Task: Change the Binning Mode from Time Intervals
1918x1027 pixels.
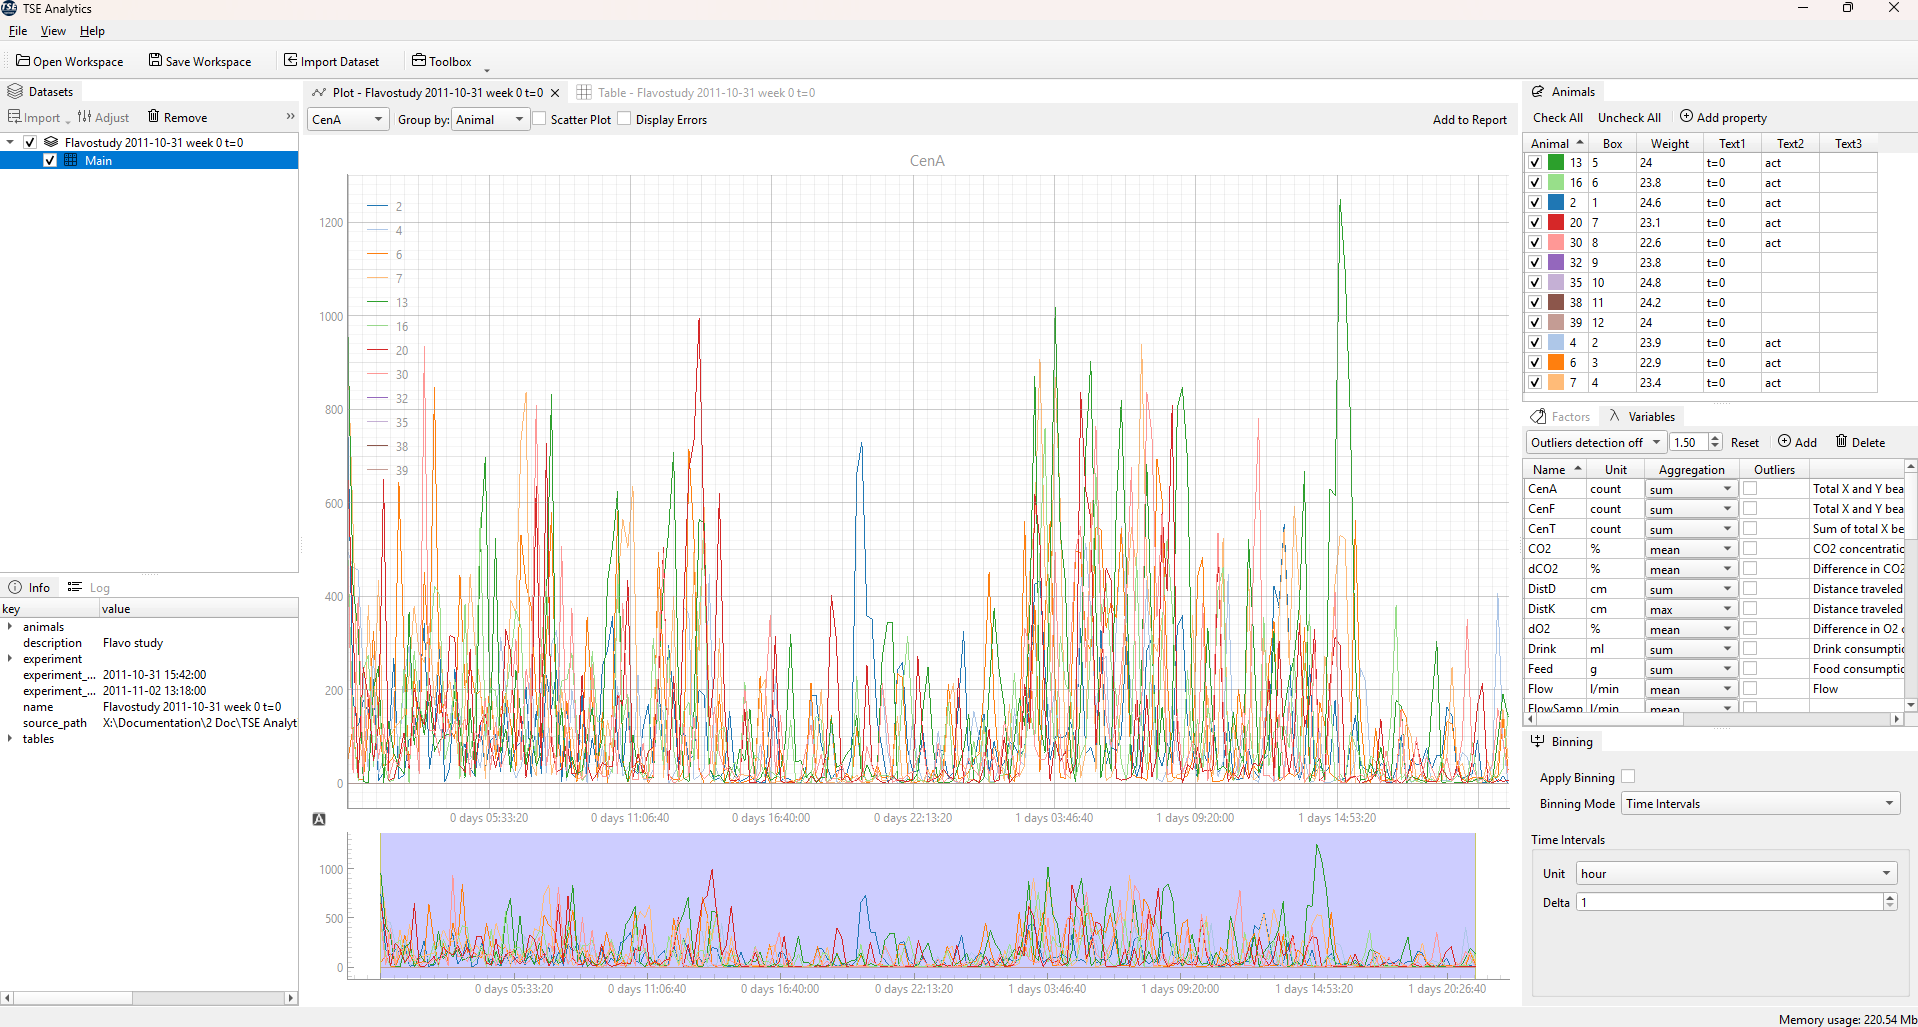Action: point(1759,803)
